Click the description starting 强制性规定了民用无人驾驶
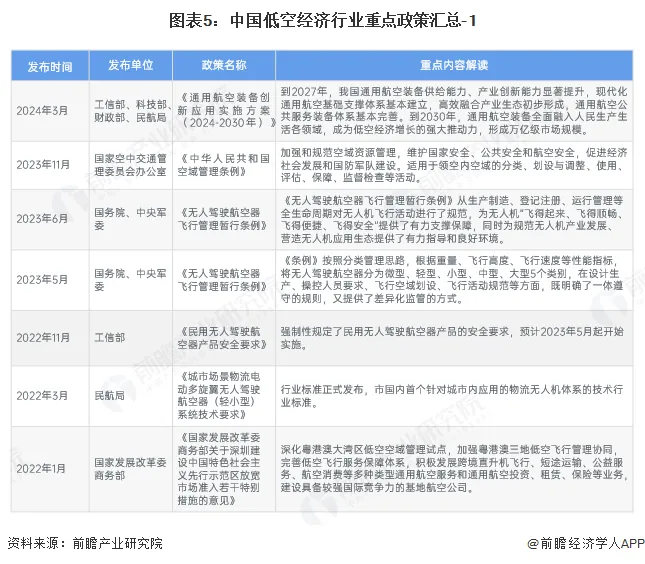645x564 pixels. coord(452,338)
